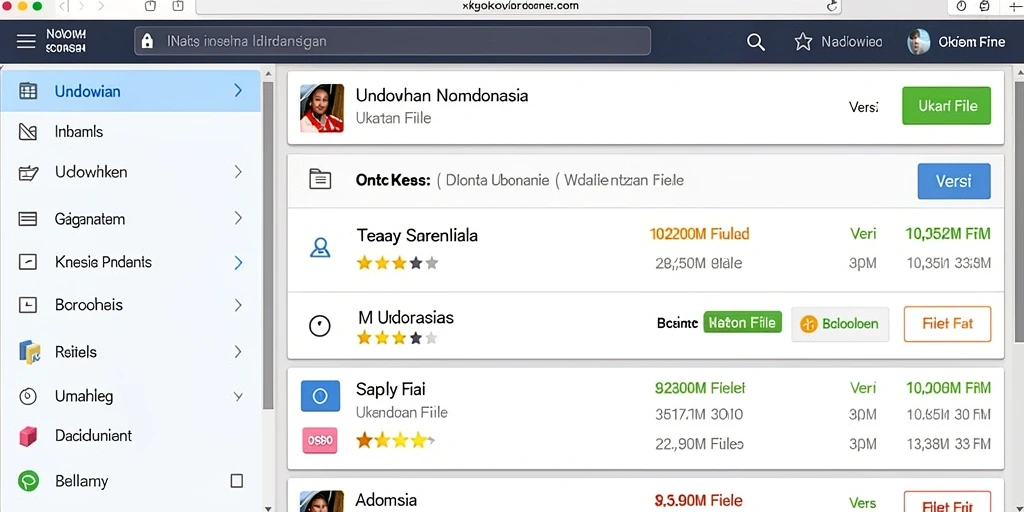Click the Inbamls sidebar icon
The width and height of the screenshot is (1024, 512).
pos(28,132)
